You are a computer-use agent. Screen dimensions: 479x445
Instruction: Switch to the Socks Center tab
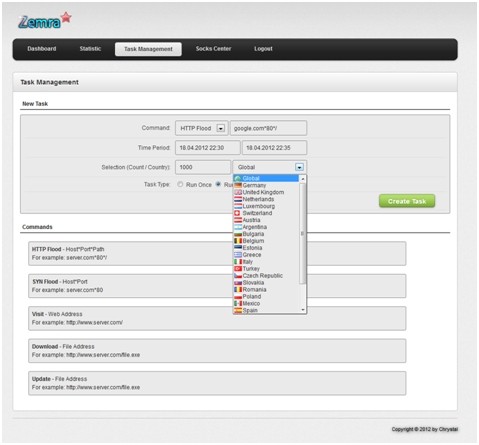click(x=213, y=49)
